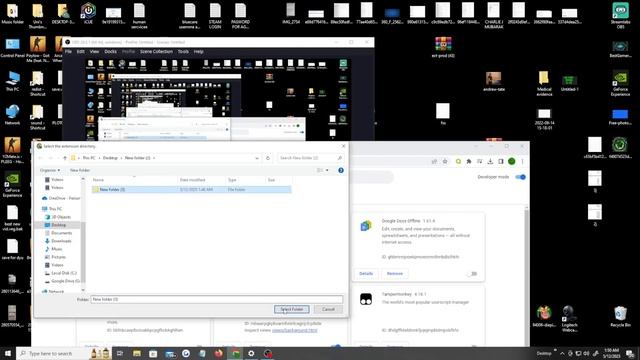Click Chrome in the taskbar
Viewport: 640px width, 360px height.
pos(235,353)
